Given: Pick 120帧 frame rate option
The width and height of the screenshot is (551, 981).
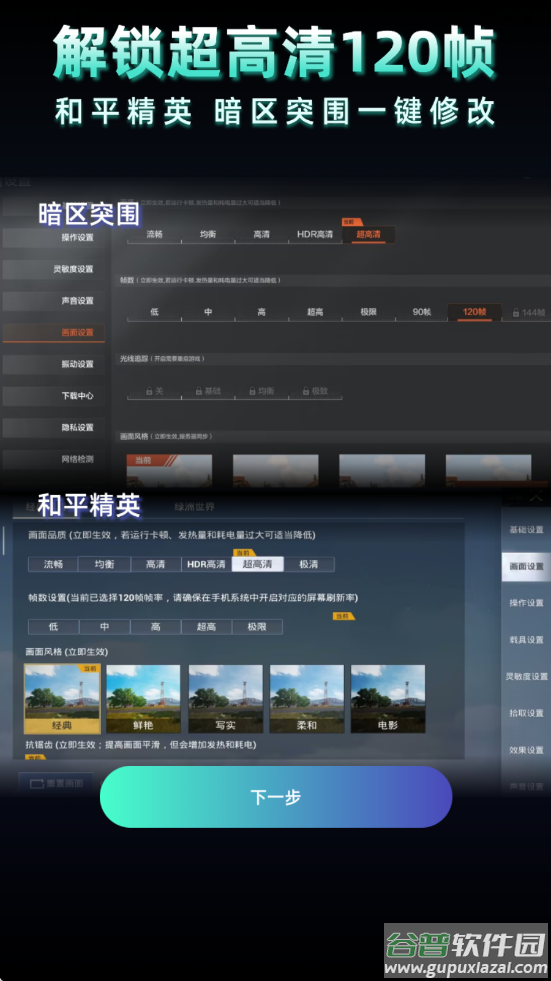Looking at the screenshot, I should point(475,312).
